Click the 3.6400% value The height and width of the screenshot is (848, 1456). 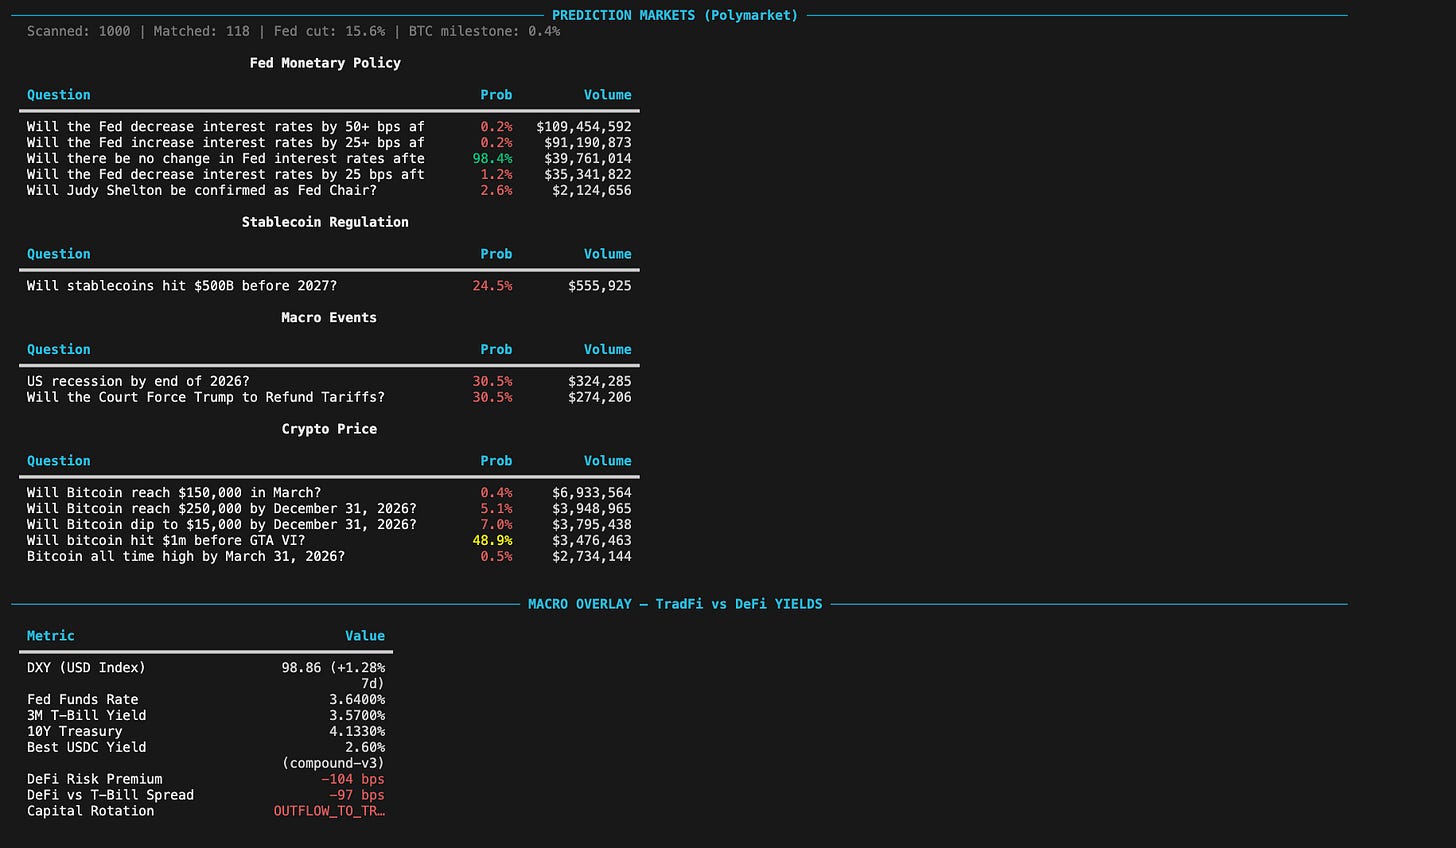tap(357, 700)
